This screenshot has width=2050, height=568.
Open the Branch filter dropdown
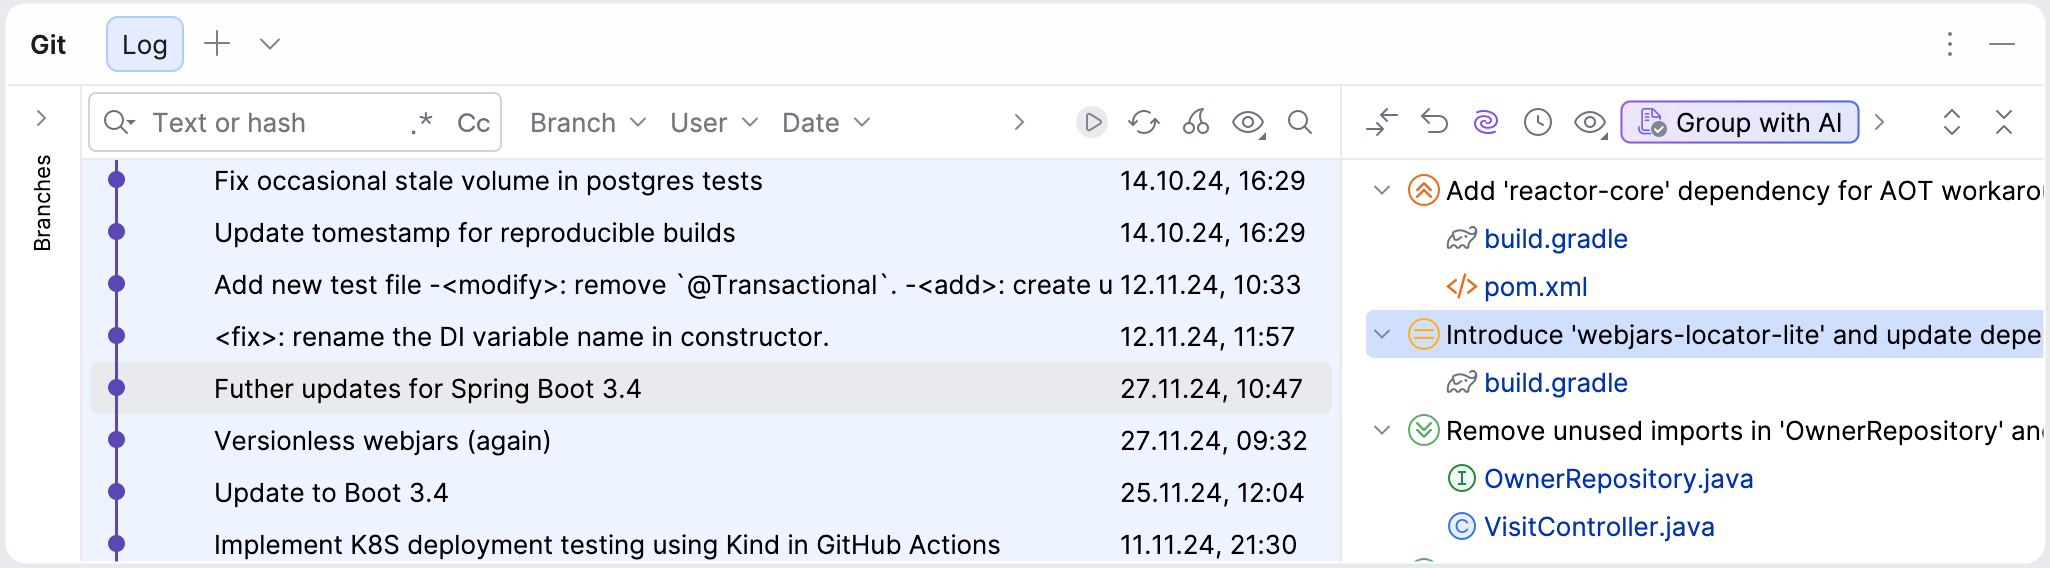click(588, 122)
